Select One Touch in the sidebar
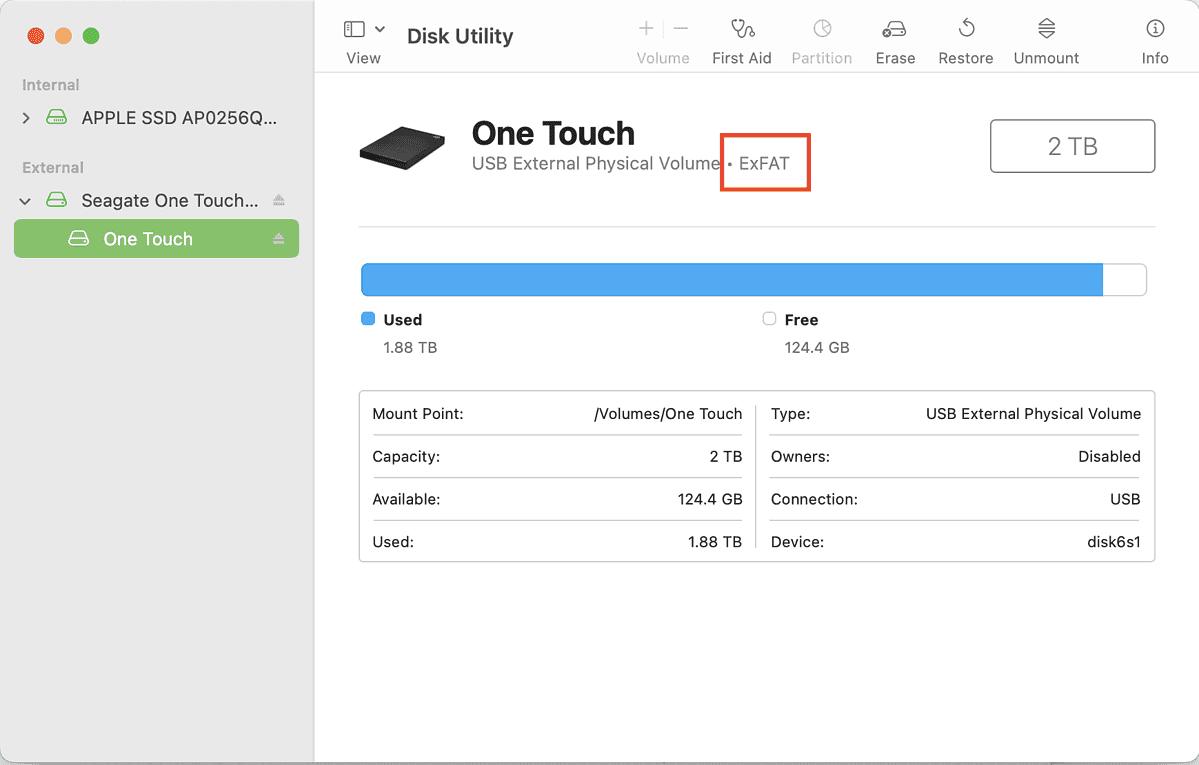This screenshot has height=765, width=1199. pos(148,238)
